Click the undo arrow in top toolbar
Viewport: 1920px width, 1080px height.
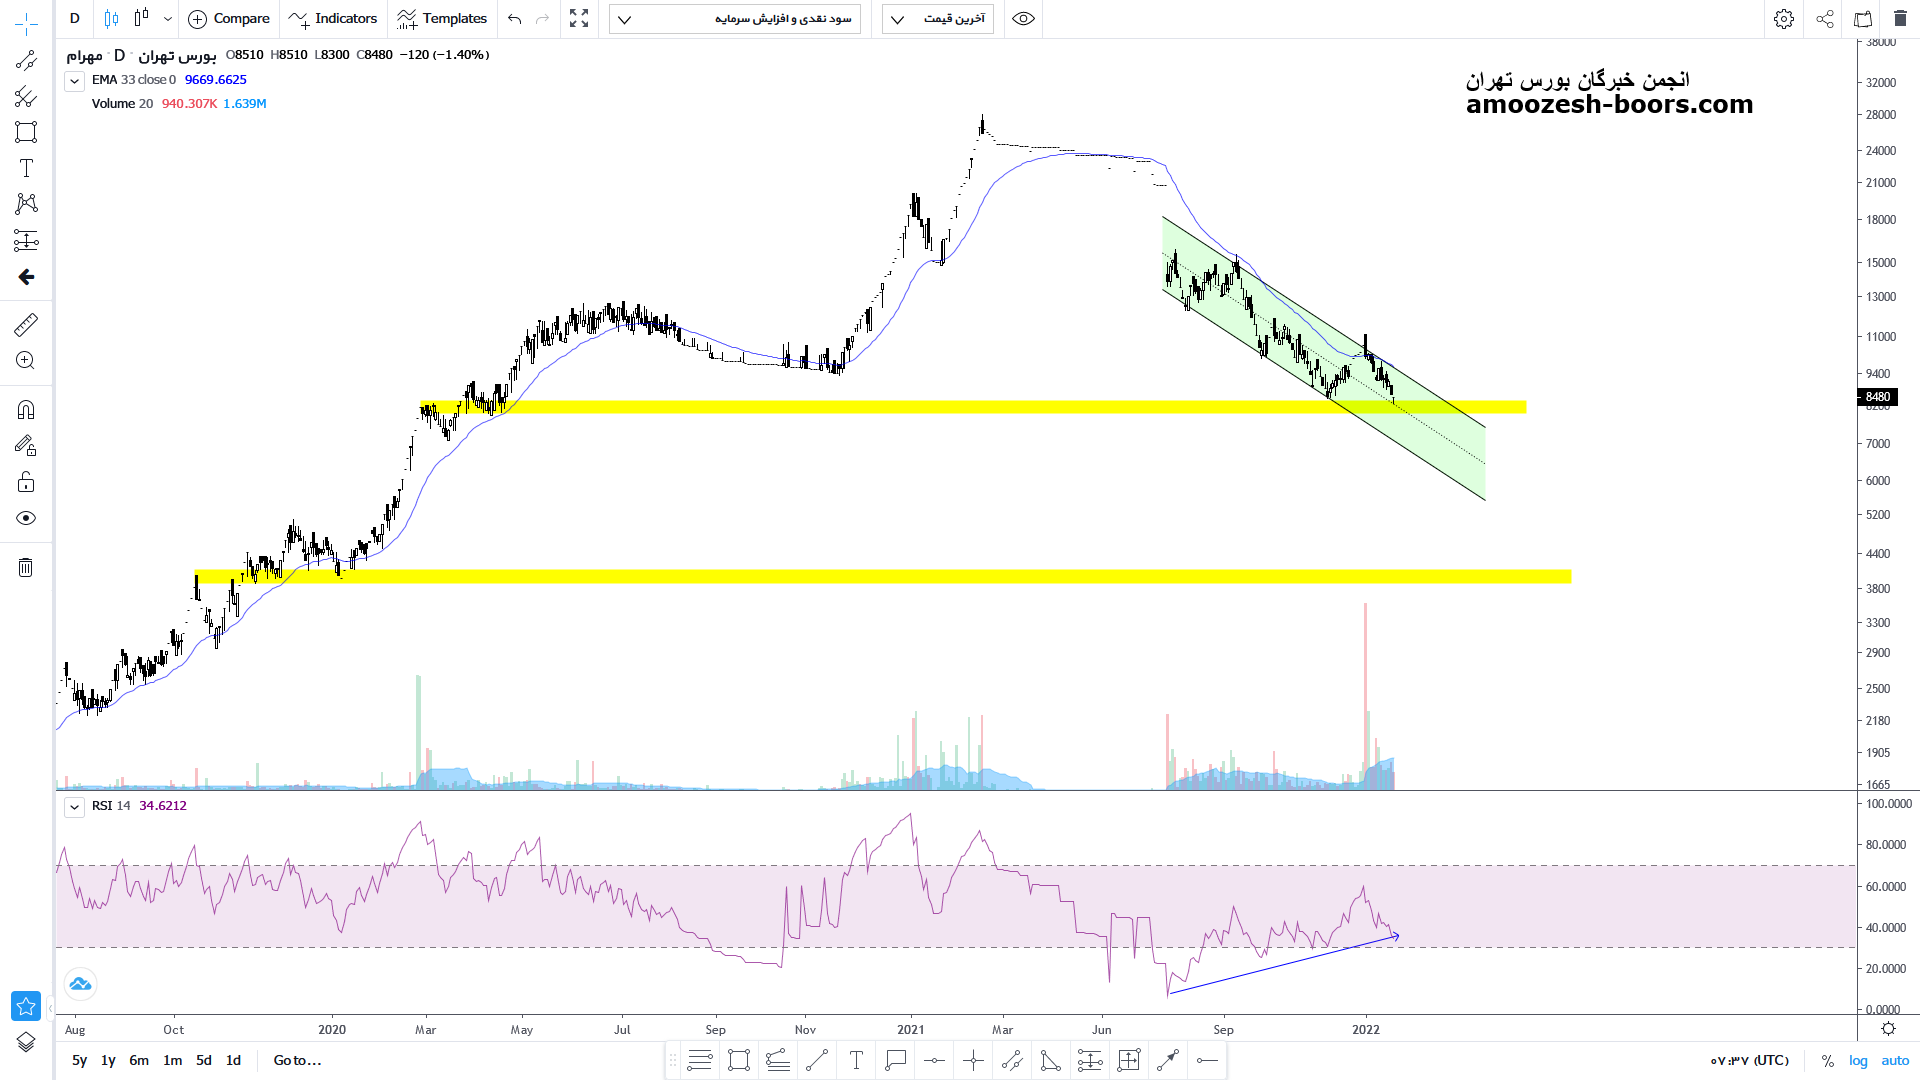[514, 19]
